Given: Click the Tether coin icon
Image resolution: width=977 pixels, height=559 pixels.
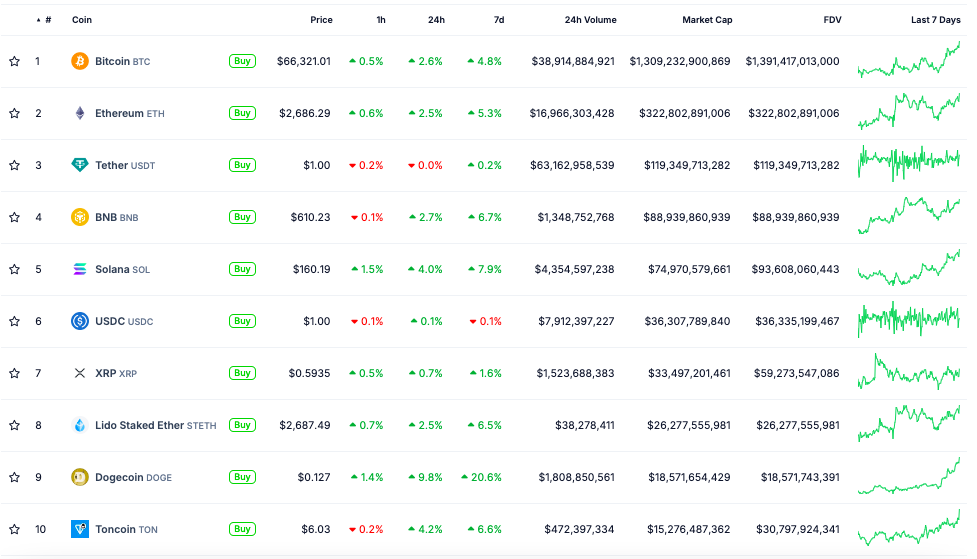Looking at the screenshot, I should (x=80, y=165).
